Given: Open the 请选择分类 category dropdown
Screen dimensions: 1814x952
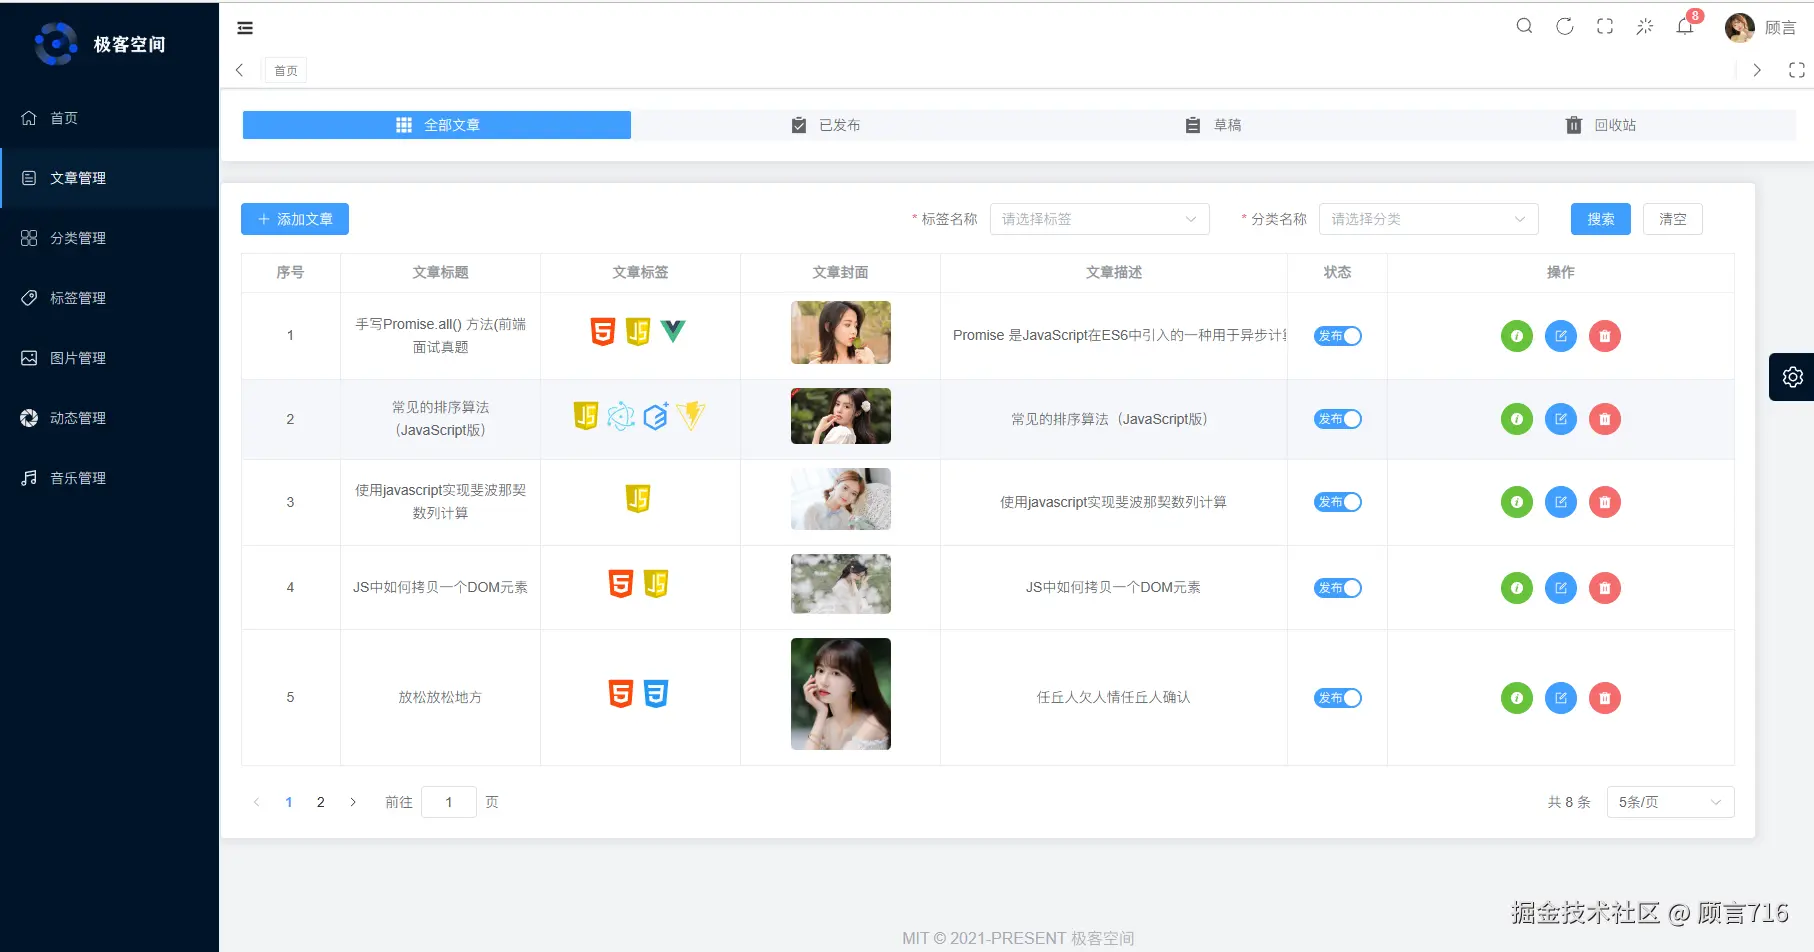Looking at the screenshot, I should [1428, 219].
